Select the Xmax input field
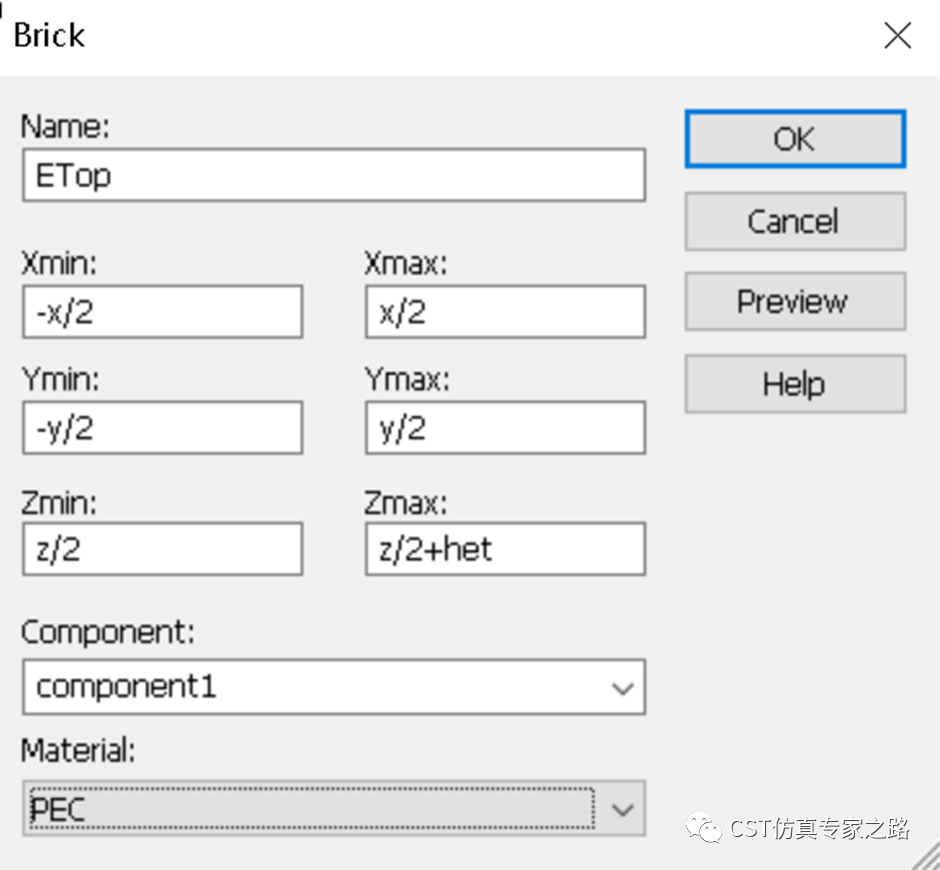The height and width of the screenshot is (870, 940). [x=505, y=312]
